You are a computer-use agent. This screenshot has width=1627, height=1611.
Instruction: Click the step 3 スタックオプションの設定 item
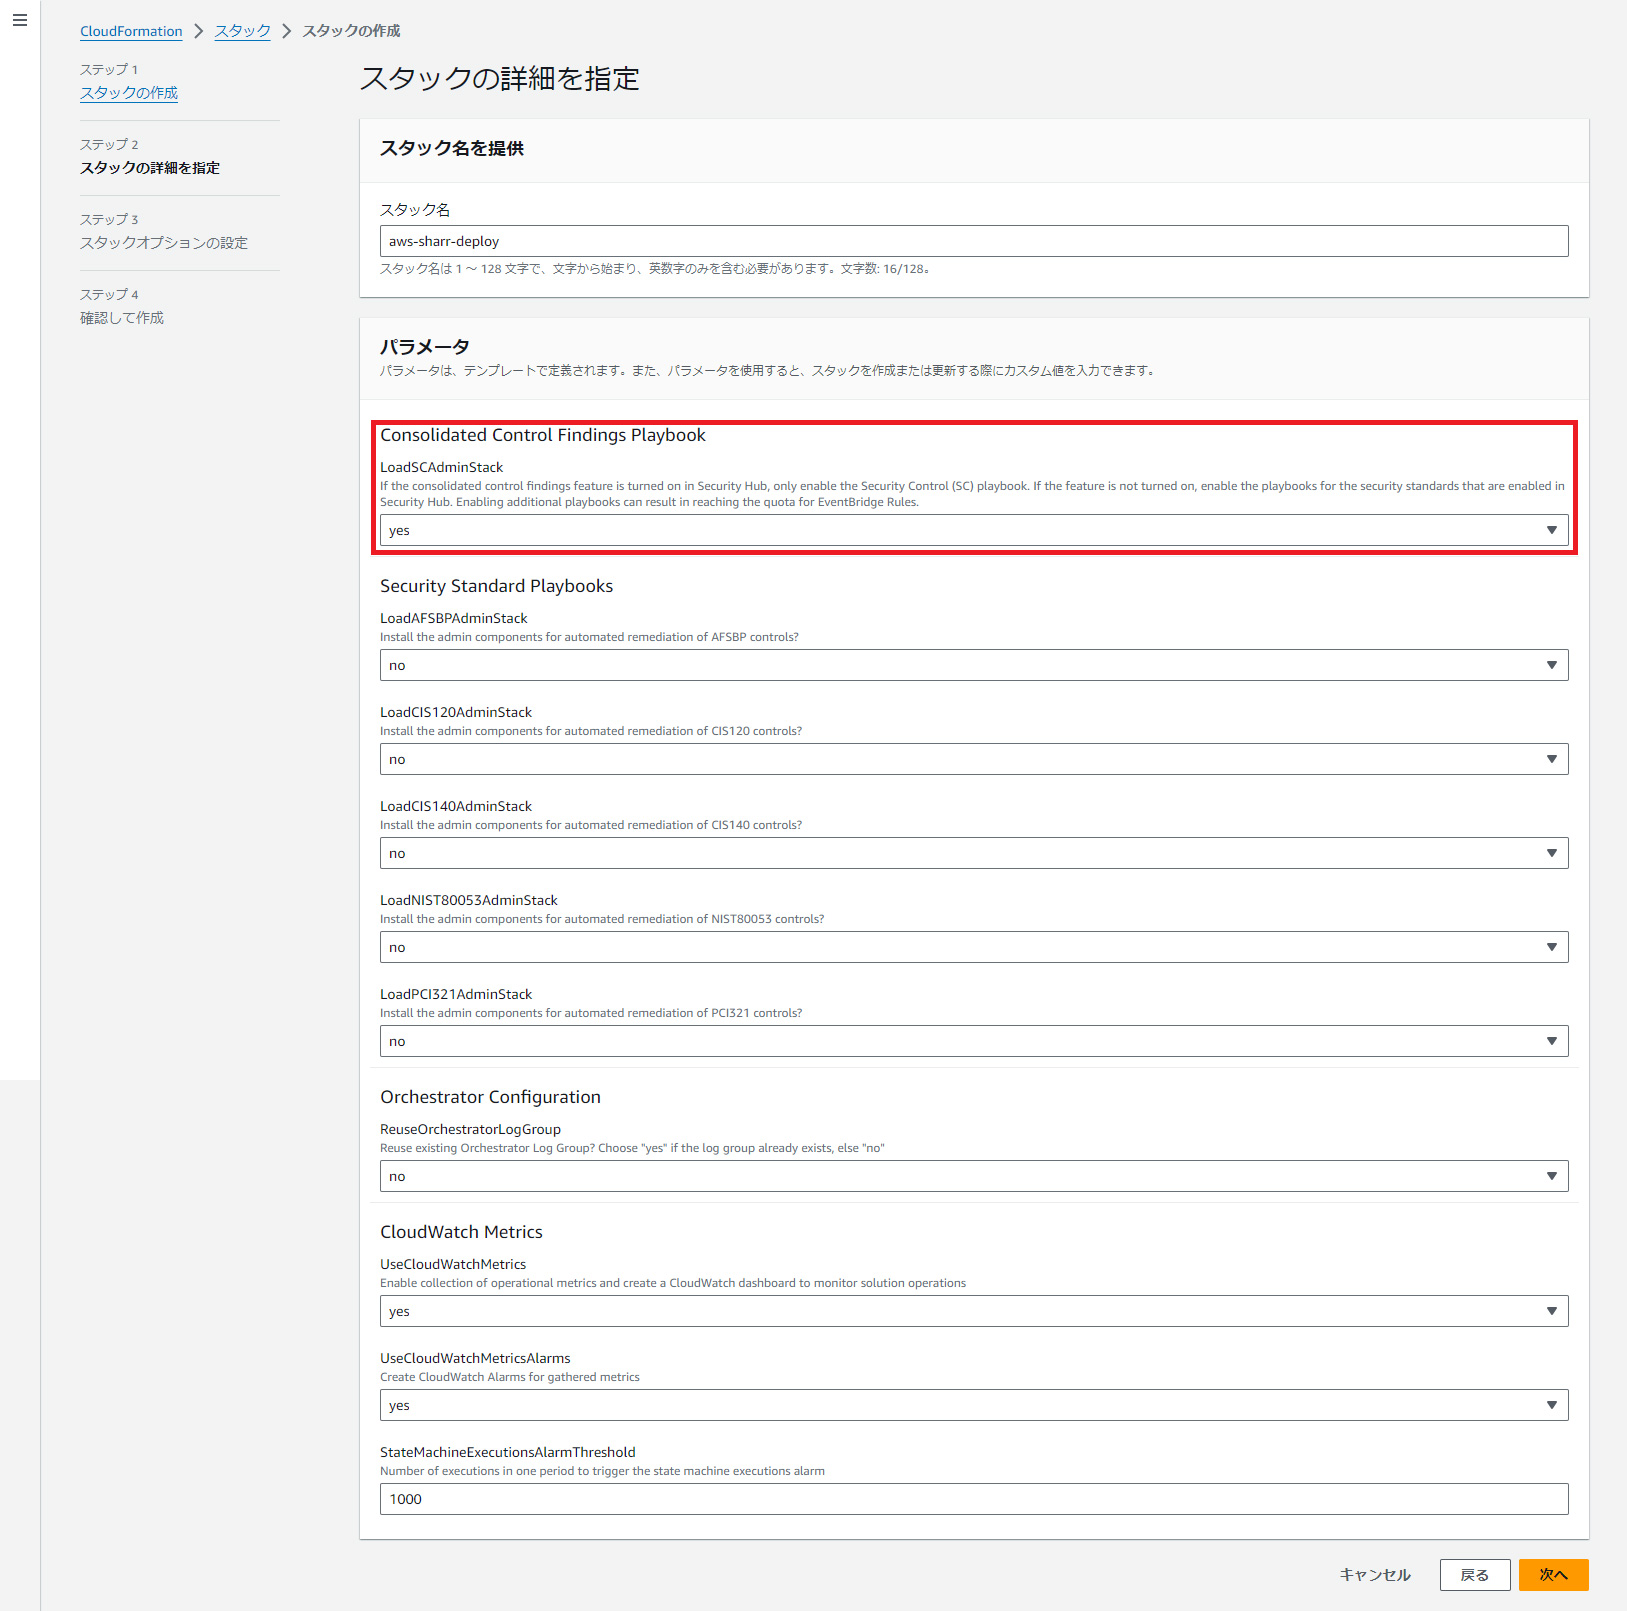point(164,243)
